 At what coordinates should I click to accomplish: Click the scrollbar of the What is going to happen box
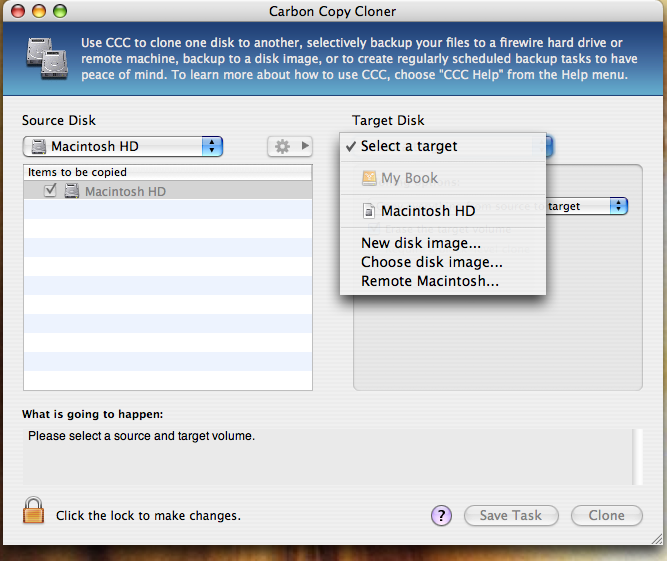tap(637, 457)
